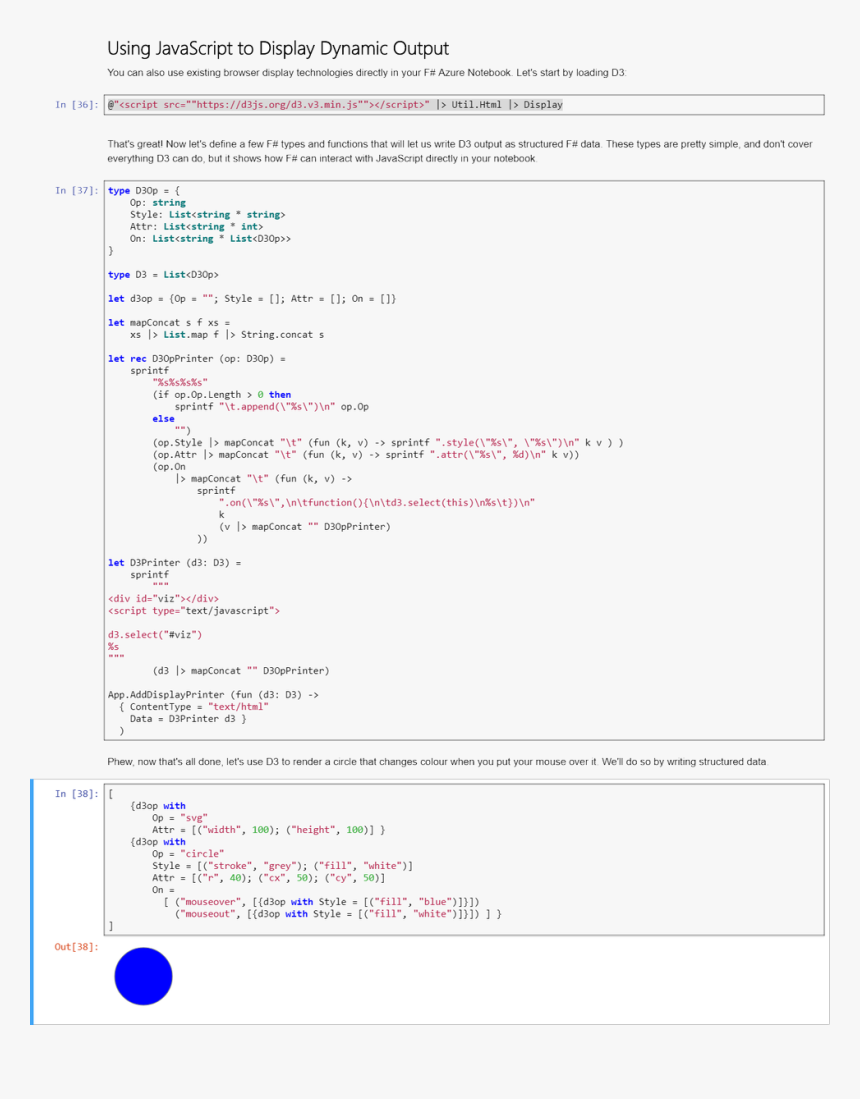Click the 'let D3Printer (d3: D3) =' line
This screenshot has height=1099, width=860.
coord(175,563)
